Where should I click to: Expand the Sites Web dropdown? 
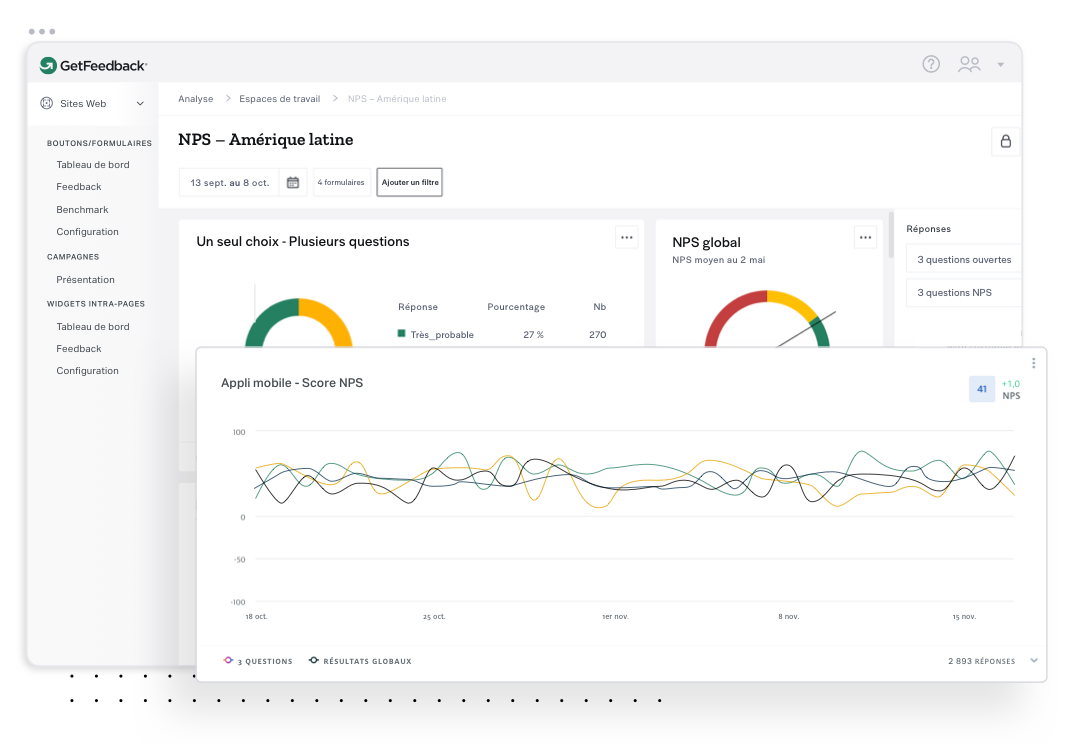[x=140, y=103]
